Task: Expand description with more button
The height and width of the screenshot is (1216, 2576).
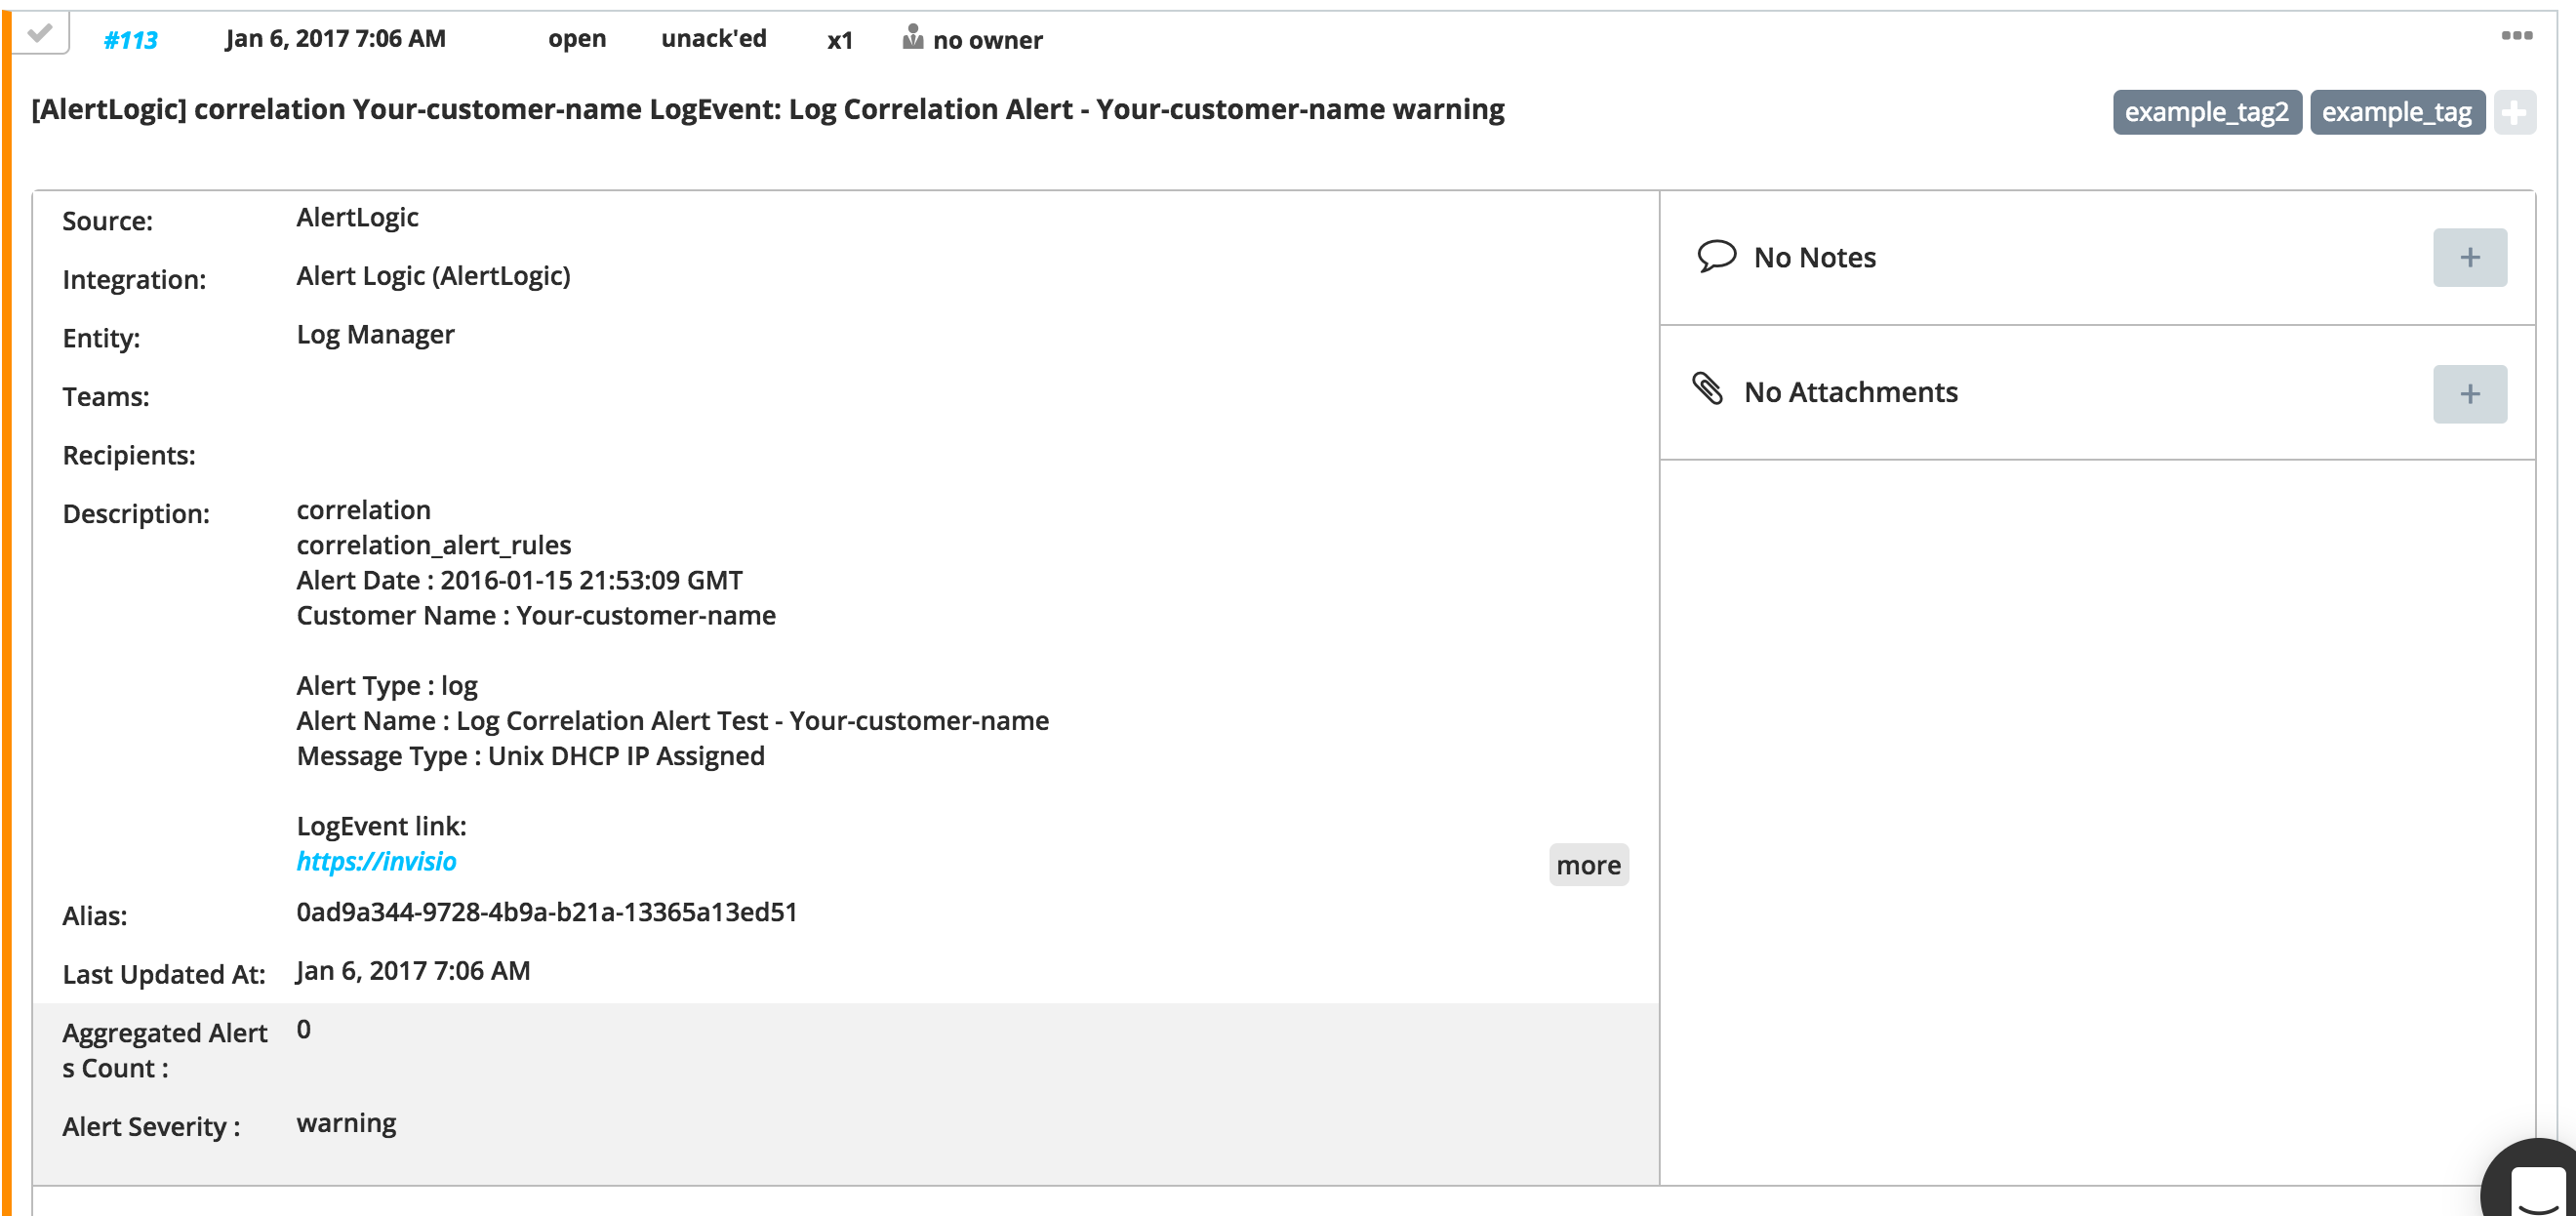Action: tap(1588, 865)
